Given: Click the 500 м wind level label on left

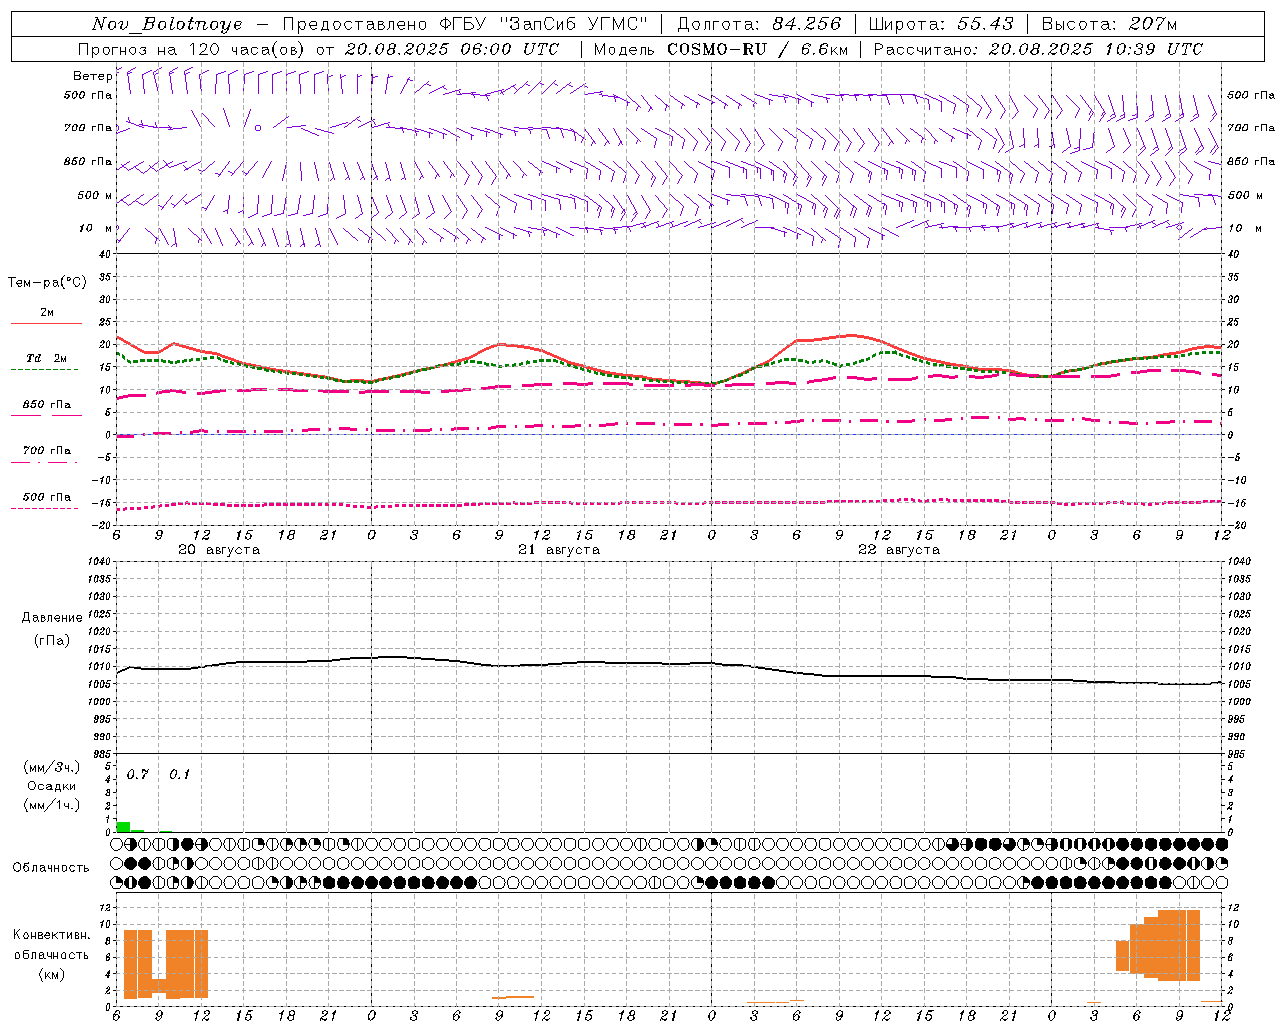Looking at the screenshot, I should click(95, 195).
